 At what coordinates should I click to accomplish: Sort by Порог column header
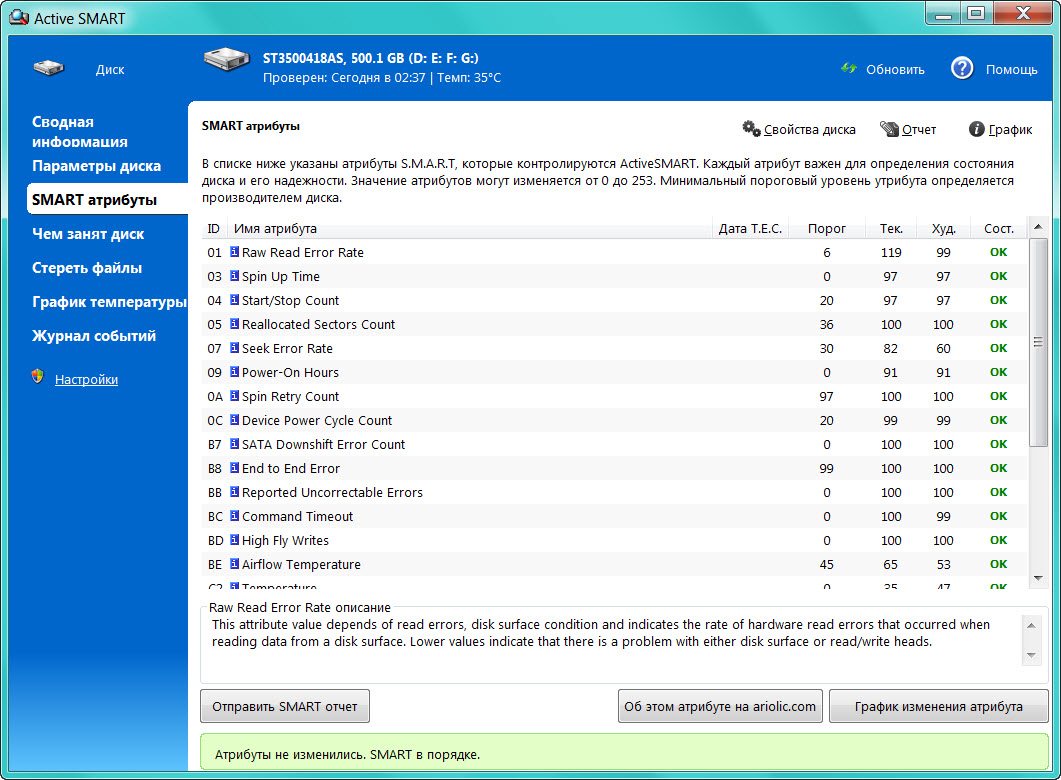click(827, 229)
